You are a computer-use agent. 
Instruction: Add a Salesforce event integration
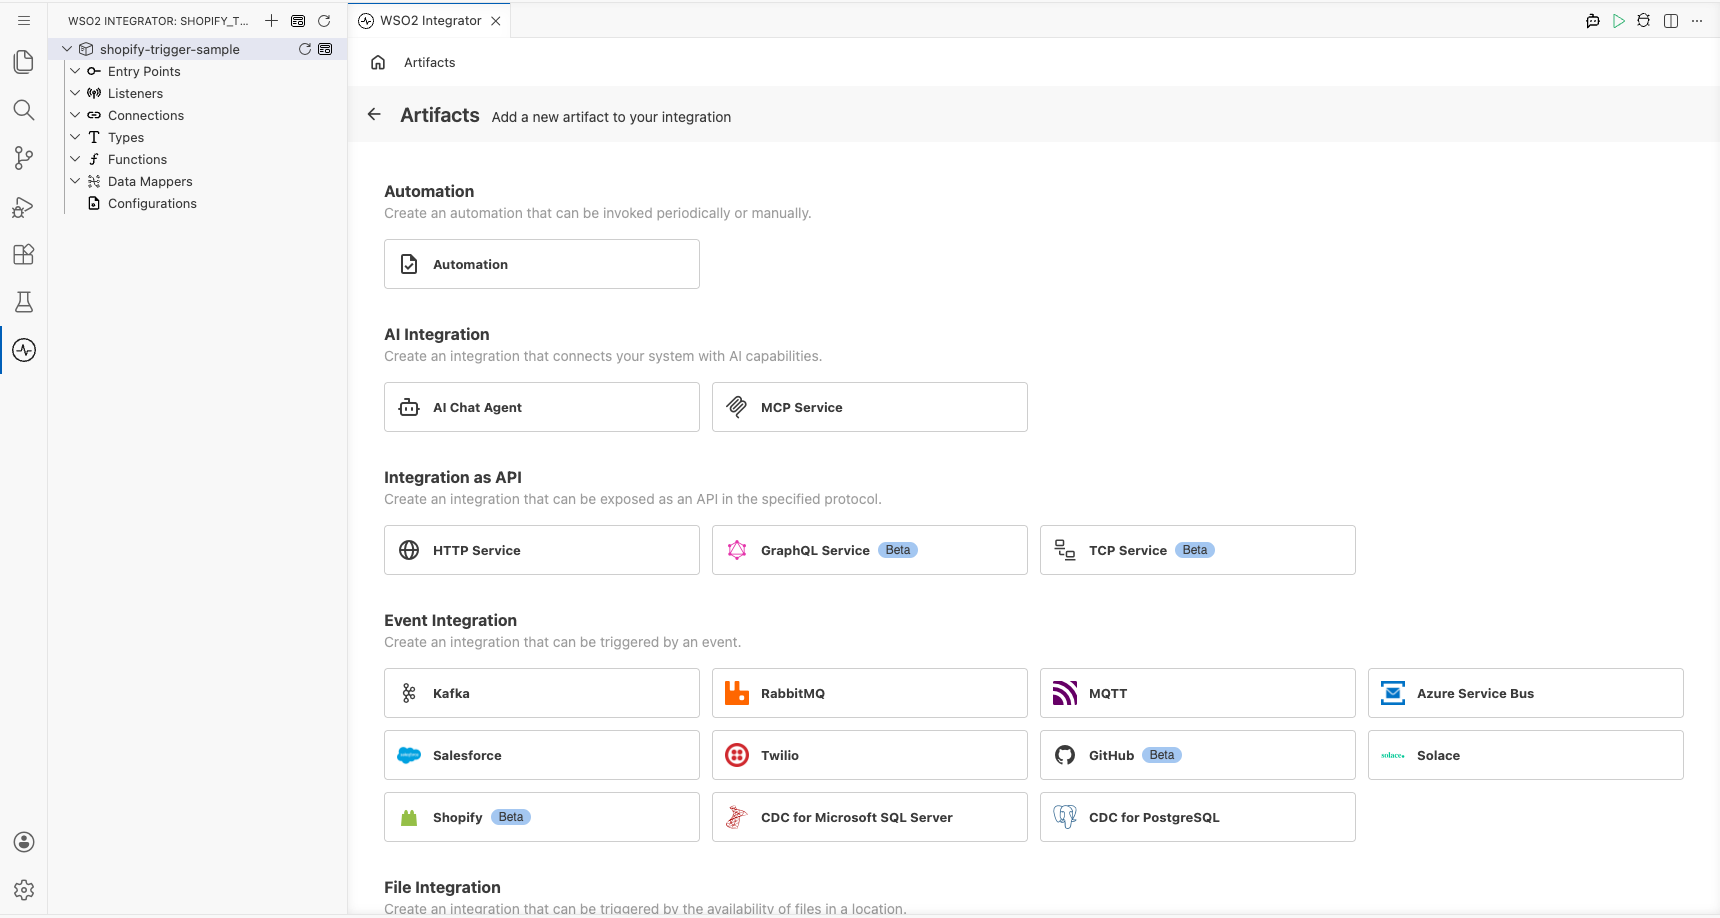pyautogui.click(x=542, y=755)
